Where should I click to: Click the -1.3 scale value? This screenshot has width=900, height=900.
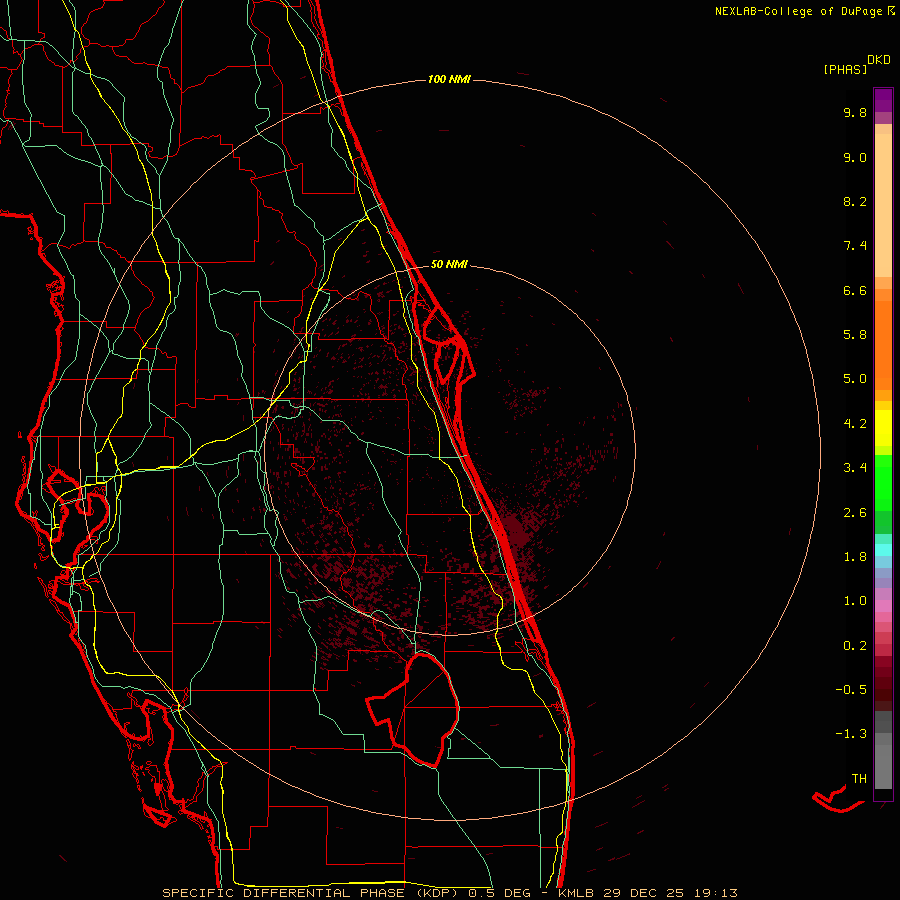click(851, 734)
